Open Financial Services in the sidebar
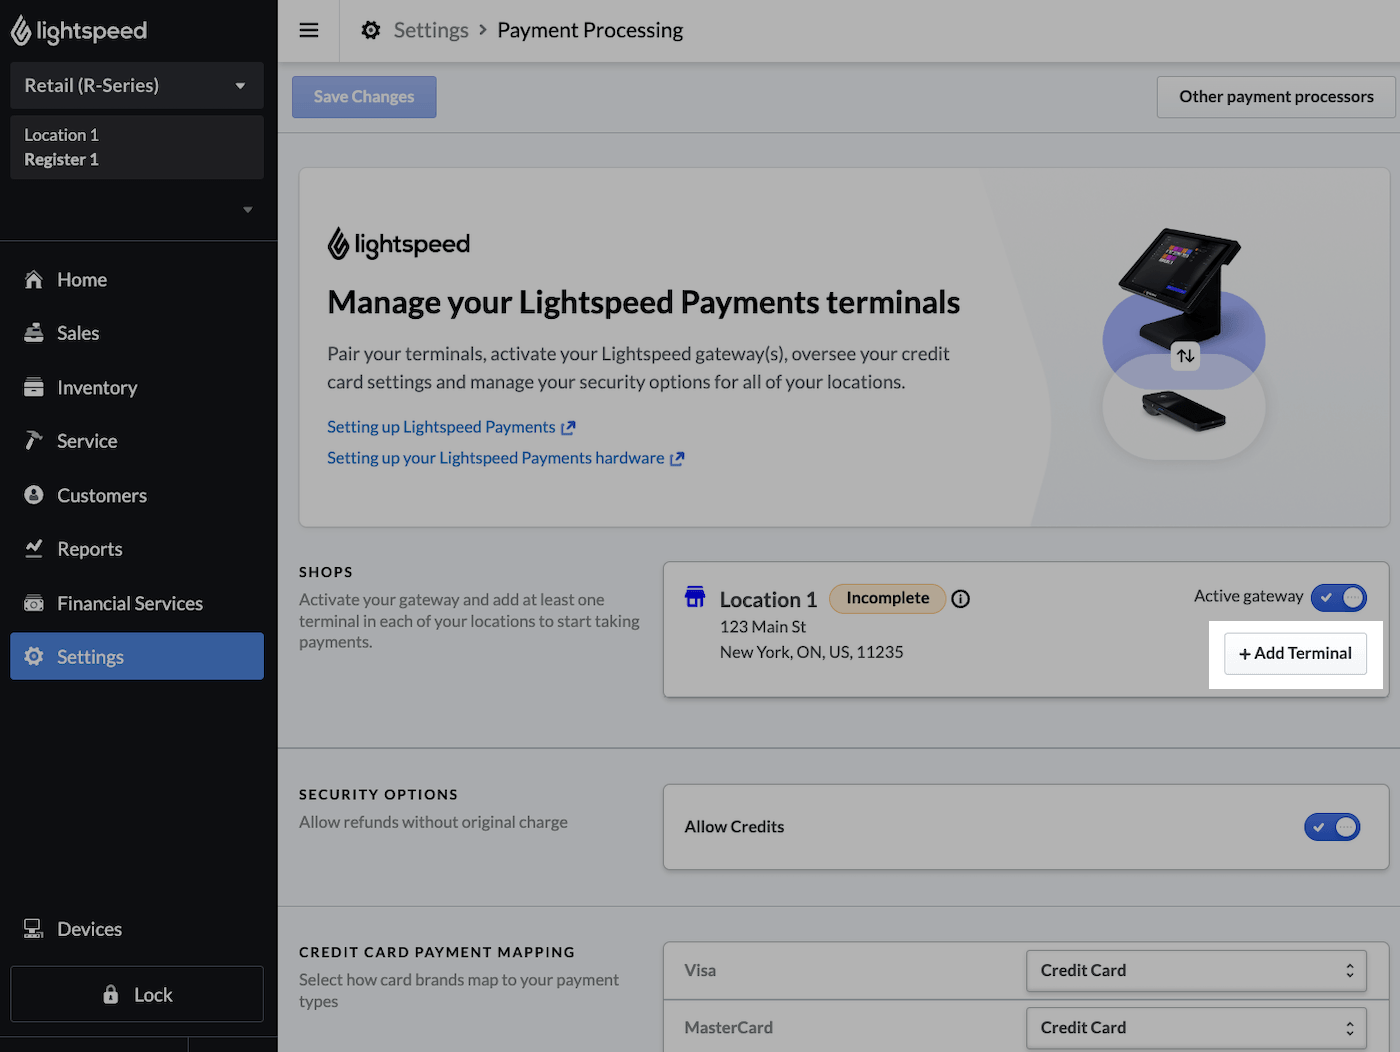Viewport: 1400px width, 1052px height. tap(137, 603)
